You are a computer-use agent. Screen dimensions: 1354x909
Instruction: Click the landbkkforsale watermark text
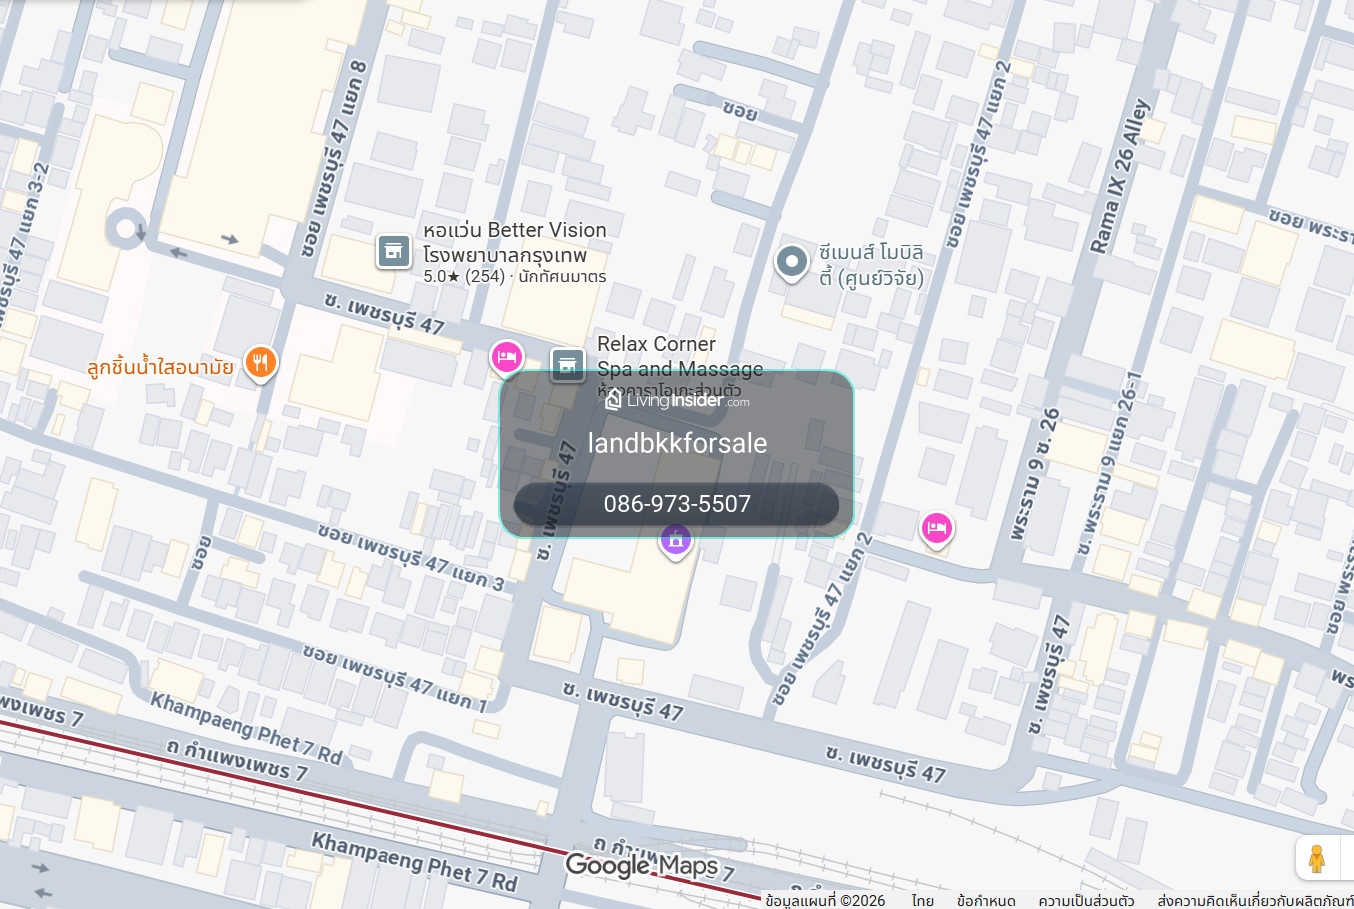677,443
